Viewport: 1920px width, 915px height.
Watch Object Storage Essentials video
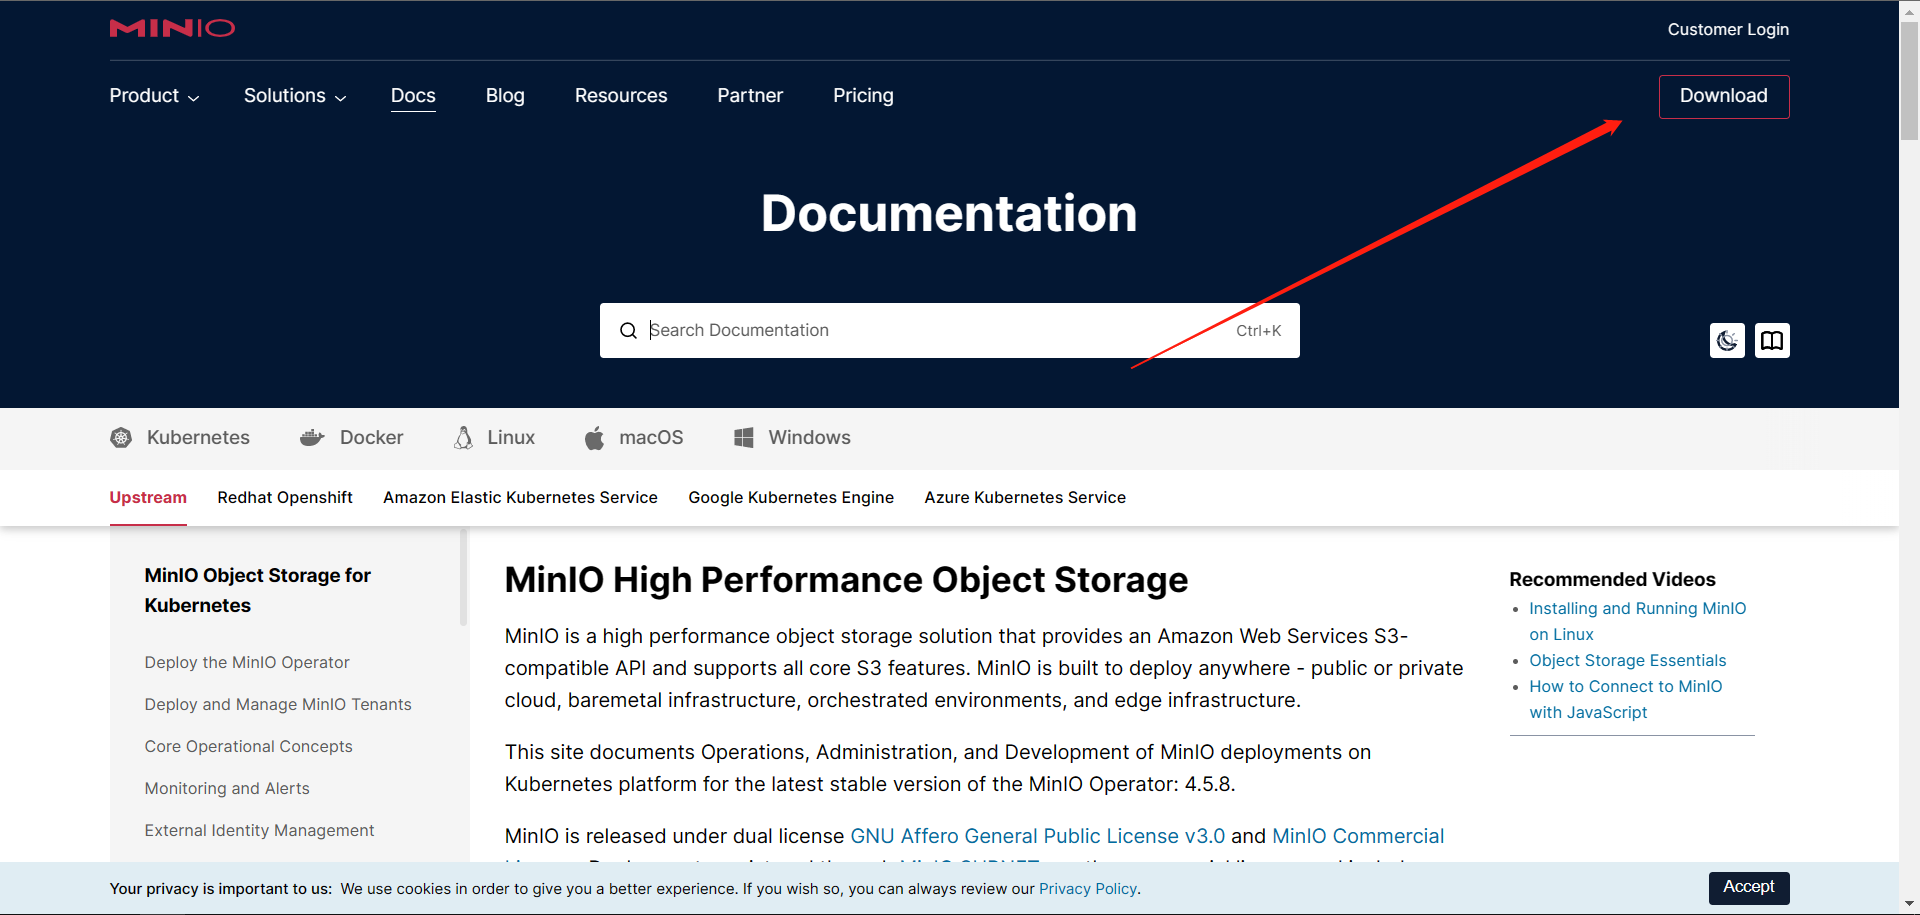pos(1627,661)
